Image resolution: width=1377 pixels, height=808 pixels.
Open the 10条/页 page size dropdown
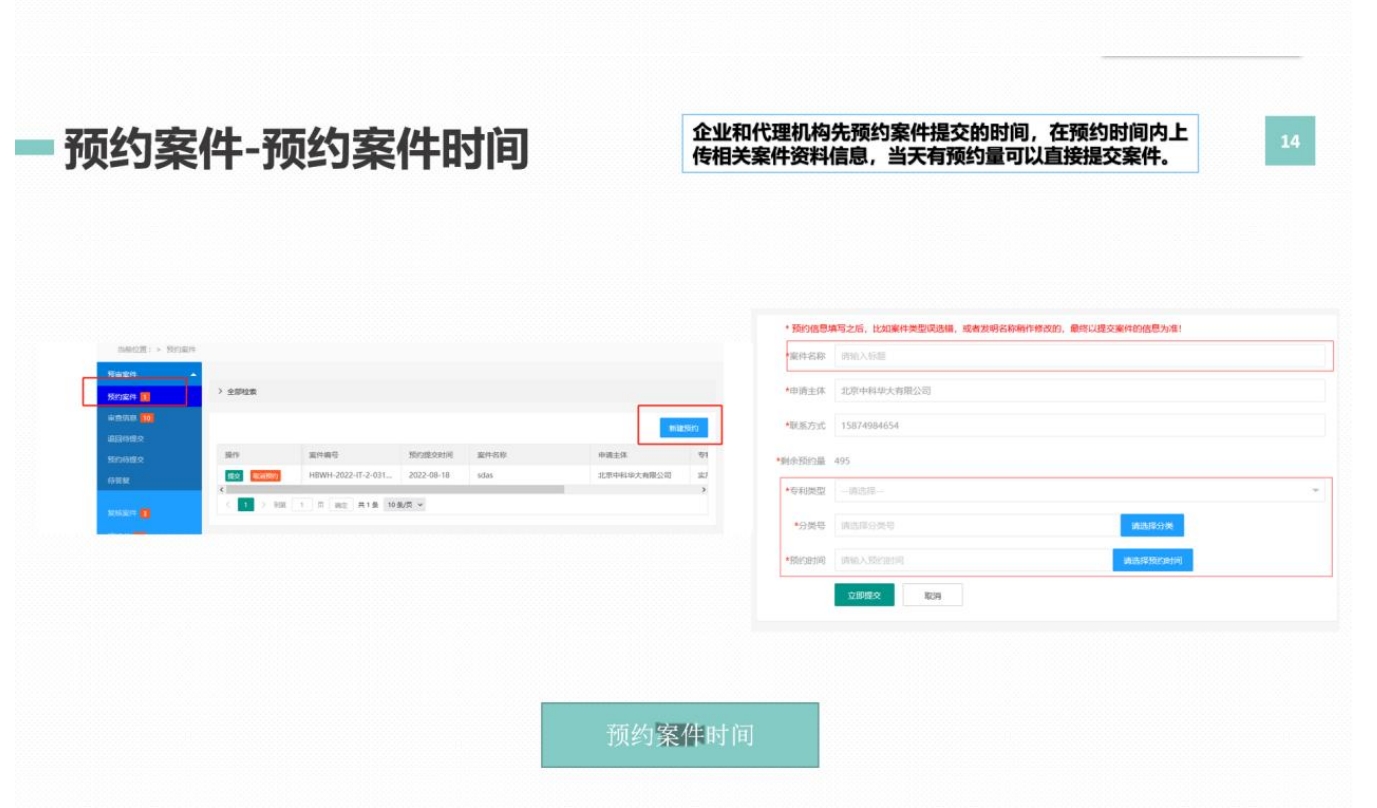[405, 505]
